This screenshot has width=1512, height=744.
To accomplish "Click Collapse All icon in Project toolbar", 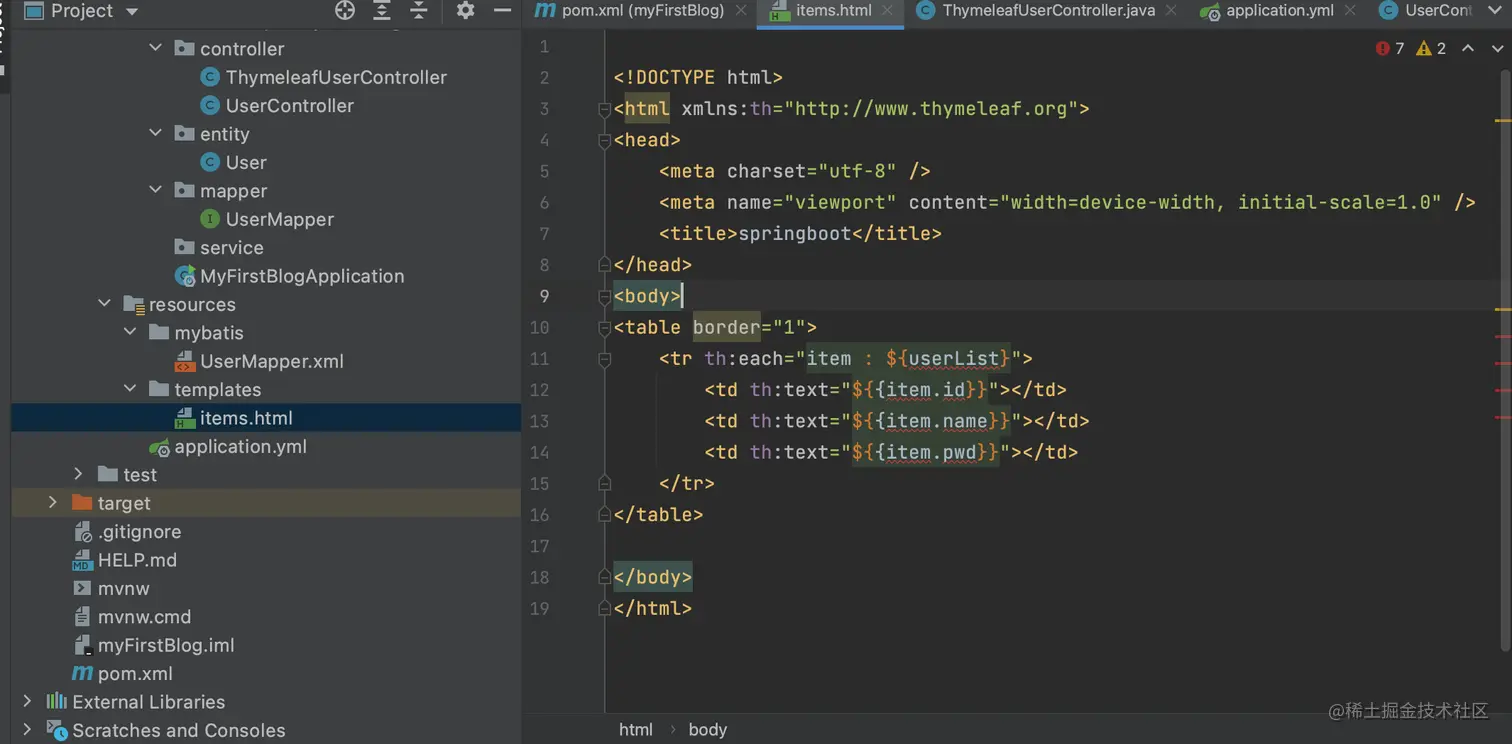I will pyautogui.click(x=419, y=11).
